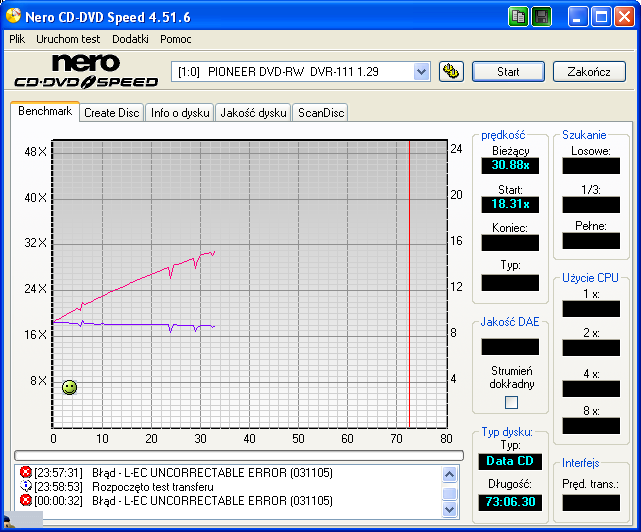Click the smiley face icon on graph
Screen dimensions: 641x532
coord(69,387)
